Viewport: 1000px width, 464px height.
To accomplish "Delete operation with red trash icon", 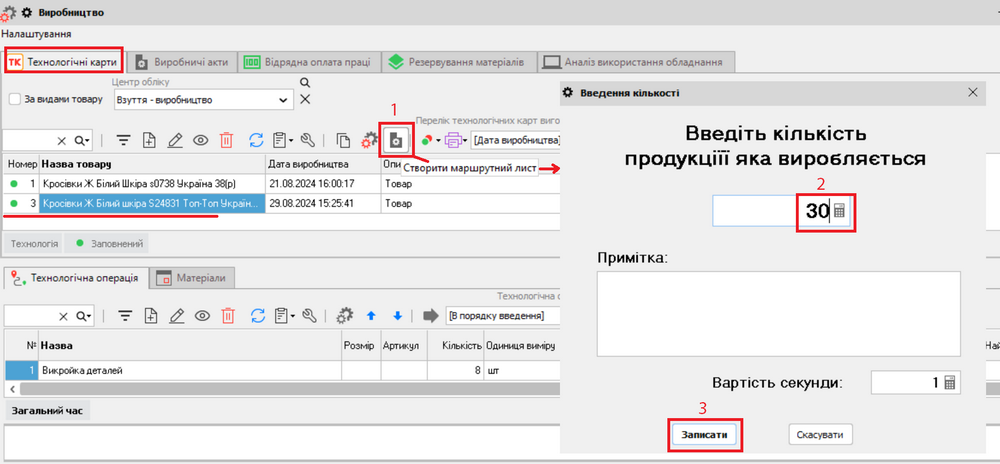I will coord(227,315).
